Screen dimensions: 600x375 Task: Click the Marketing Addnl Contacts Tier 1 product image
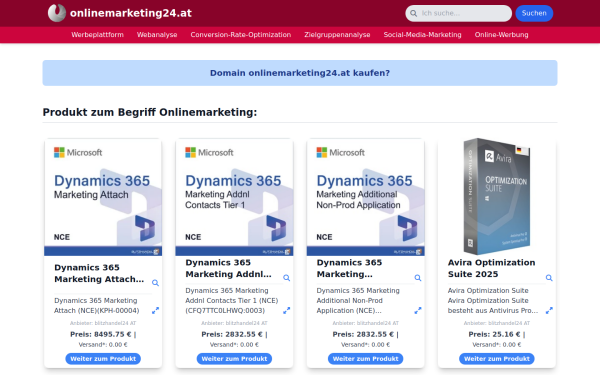[234, 197]
